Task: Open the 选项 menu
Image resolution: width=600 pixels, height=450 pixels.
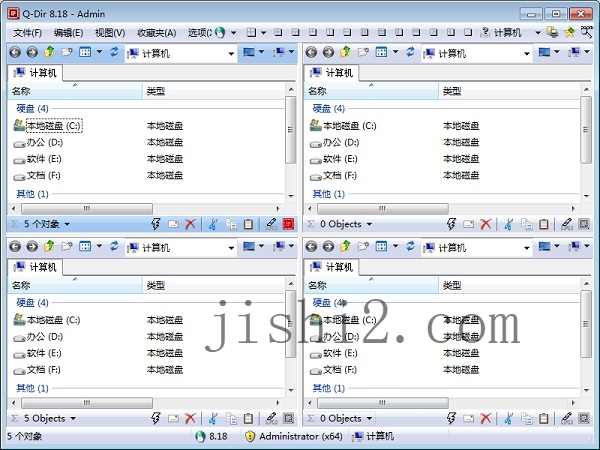Action: [199, 33]
